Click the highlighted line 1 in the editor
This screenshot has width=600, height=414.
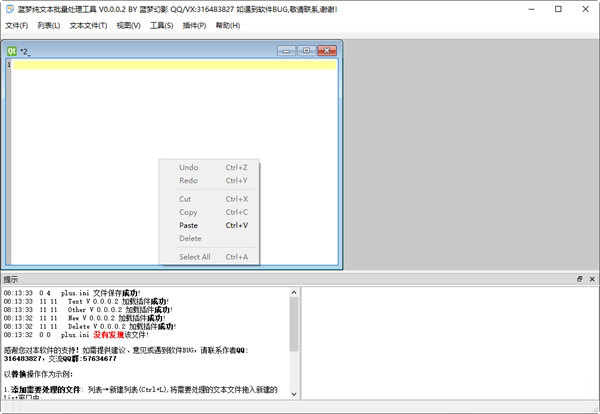(x=175, y=65)
